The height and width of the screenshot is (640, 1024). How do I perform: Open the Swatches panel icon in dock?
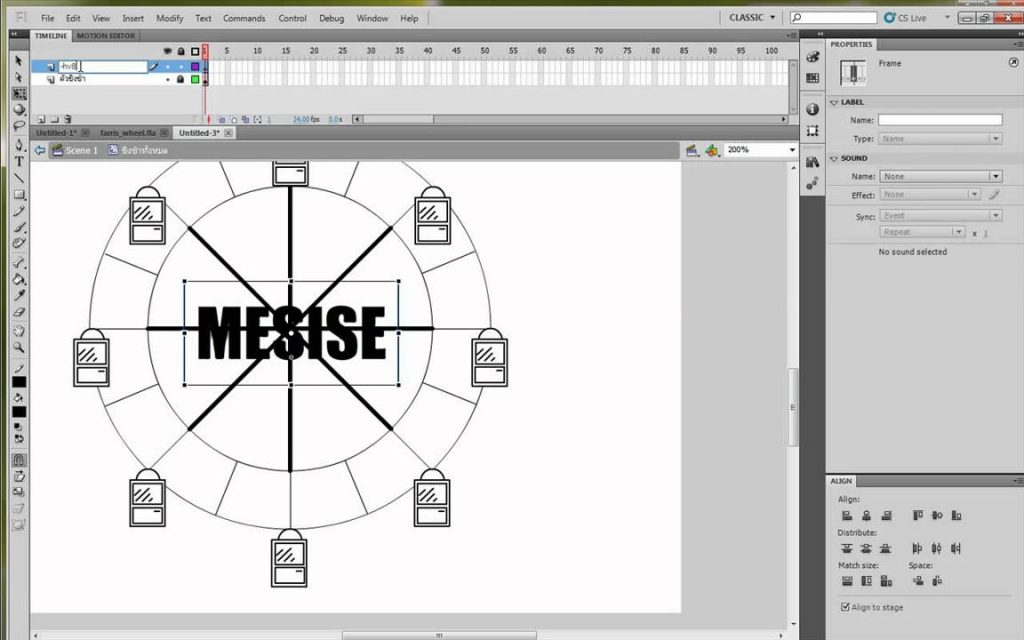click(812, 78)
